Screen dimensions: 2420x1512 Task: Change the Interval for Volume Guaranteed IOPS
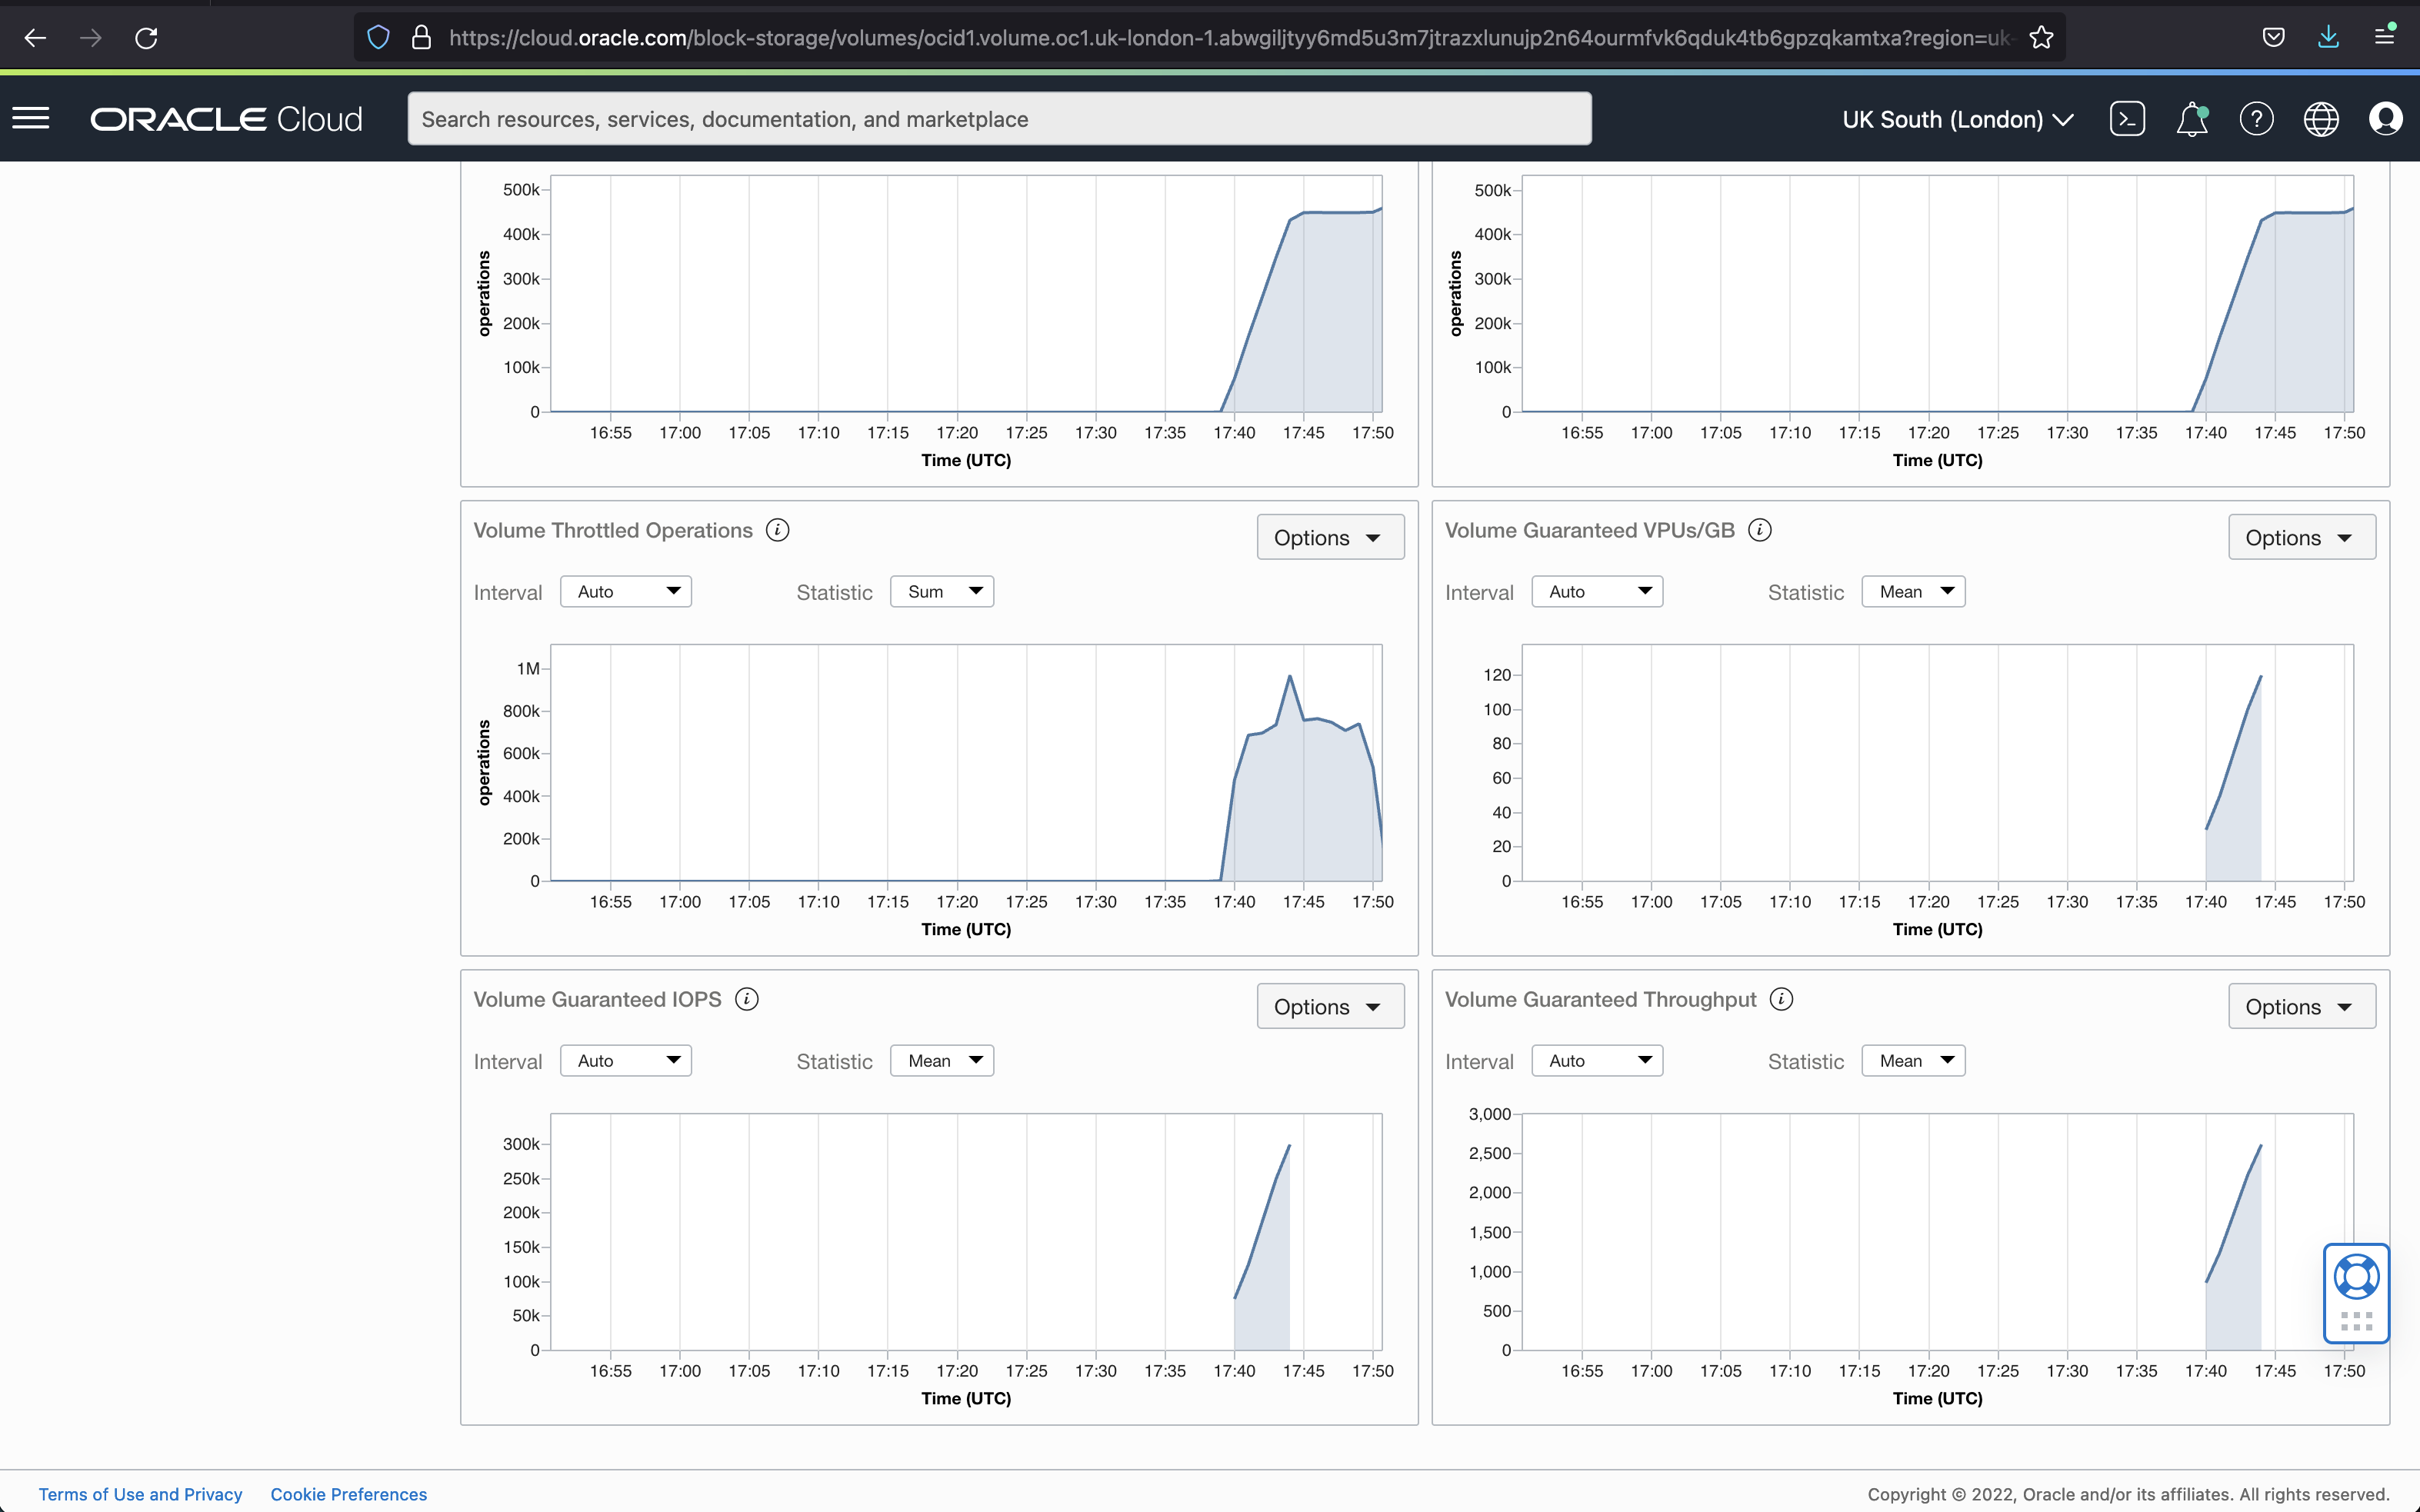[x=626, y=1060]
